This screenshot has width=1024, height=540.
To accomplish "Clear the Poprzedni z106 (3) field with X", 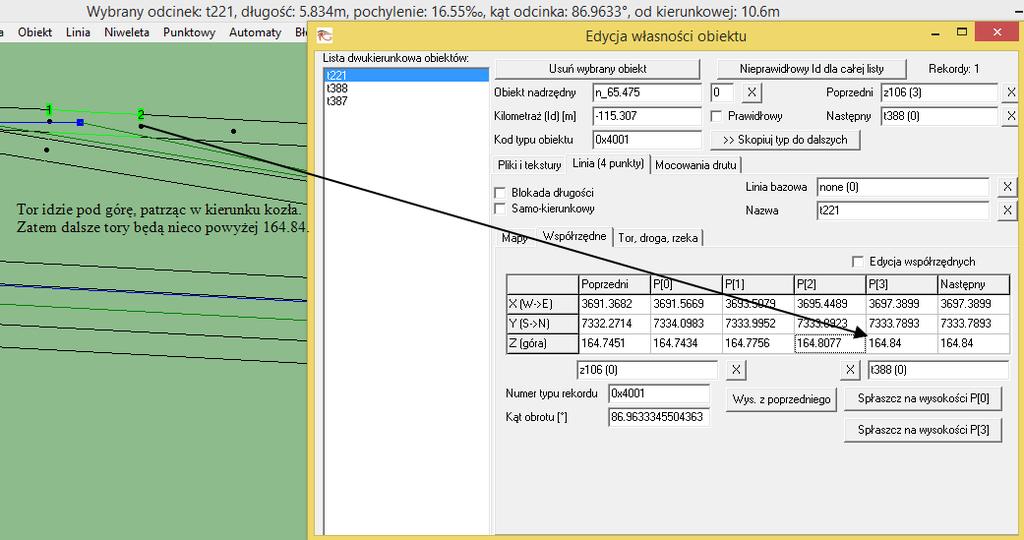I will click(1011, 93).
